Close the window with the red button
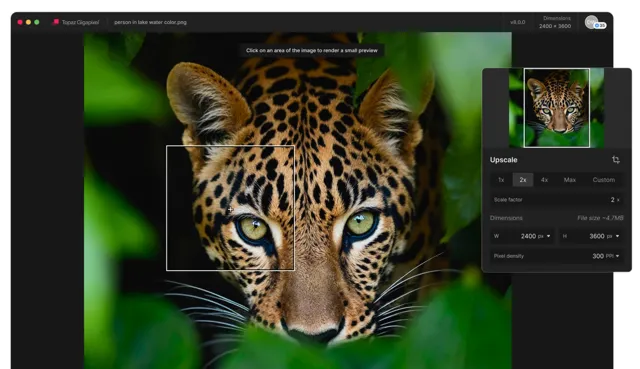 (20, 22)
